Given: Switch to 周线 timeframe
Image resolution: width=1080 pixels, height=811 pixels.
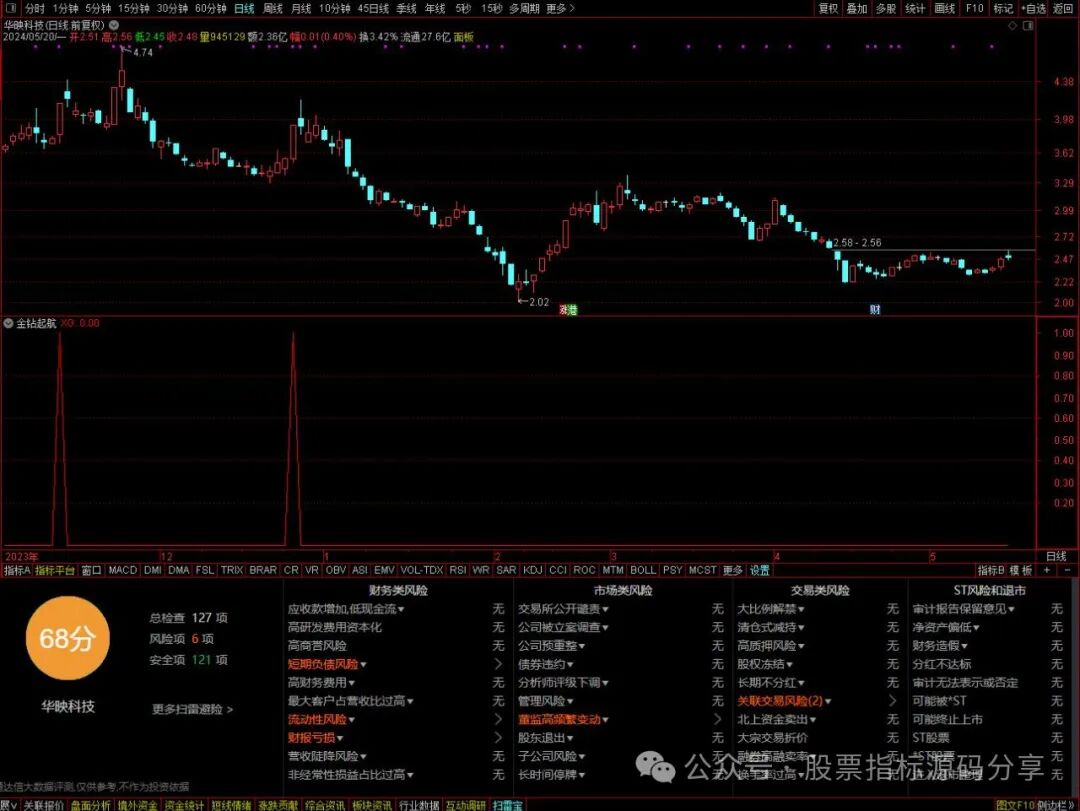Looking at the screenshot, I should 273,8.
